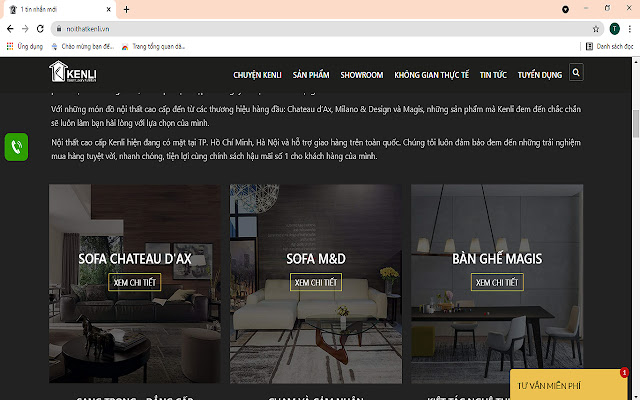Viewport: 640px width, 400px height.
Task: Reload the page with refresh icon
Action: (40, 29)
